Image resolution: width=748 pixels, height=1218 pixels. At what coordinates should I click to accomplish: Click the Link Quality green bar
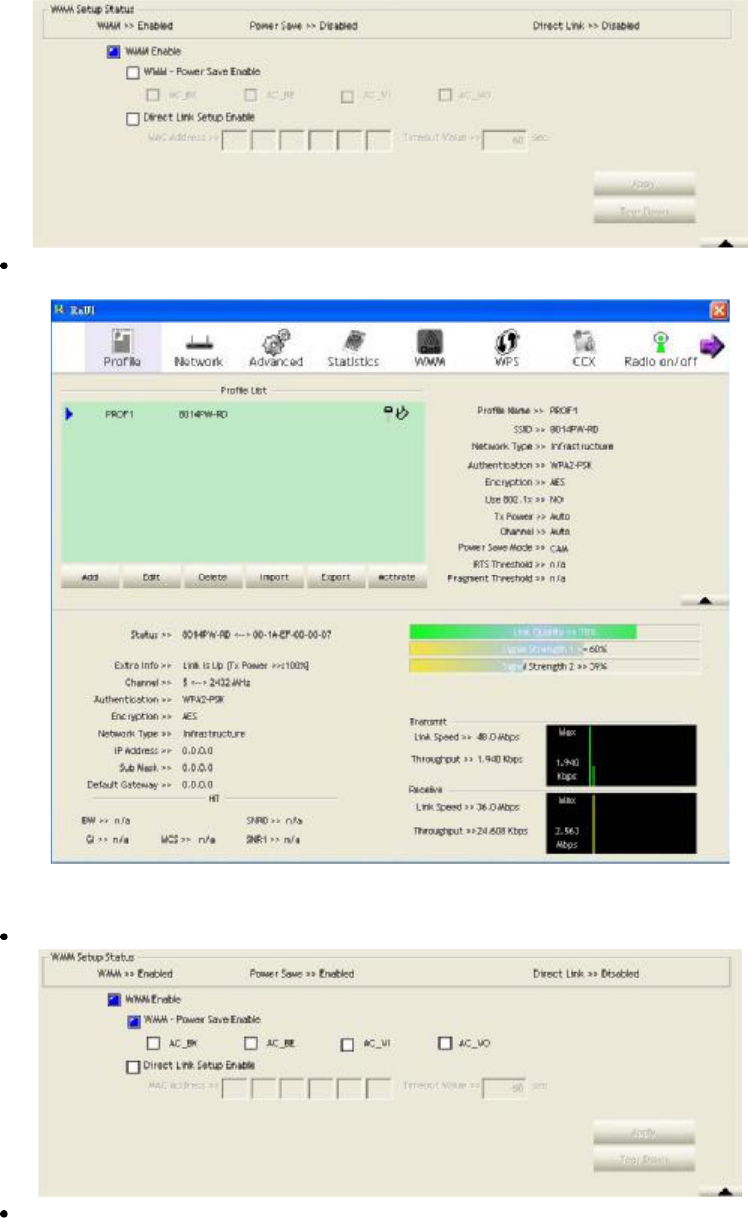(555, 631)
